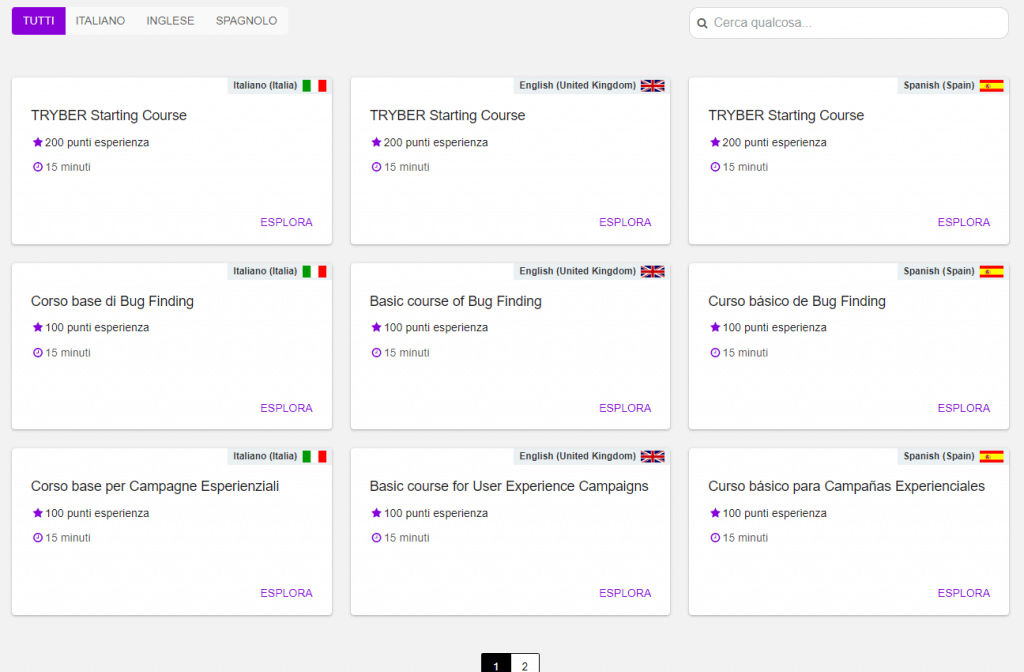The width and height of the screenshot is (1024, 672).
Task: Click star icon on Basic course for User Experience Campaigns
Action: [376, 513]
